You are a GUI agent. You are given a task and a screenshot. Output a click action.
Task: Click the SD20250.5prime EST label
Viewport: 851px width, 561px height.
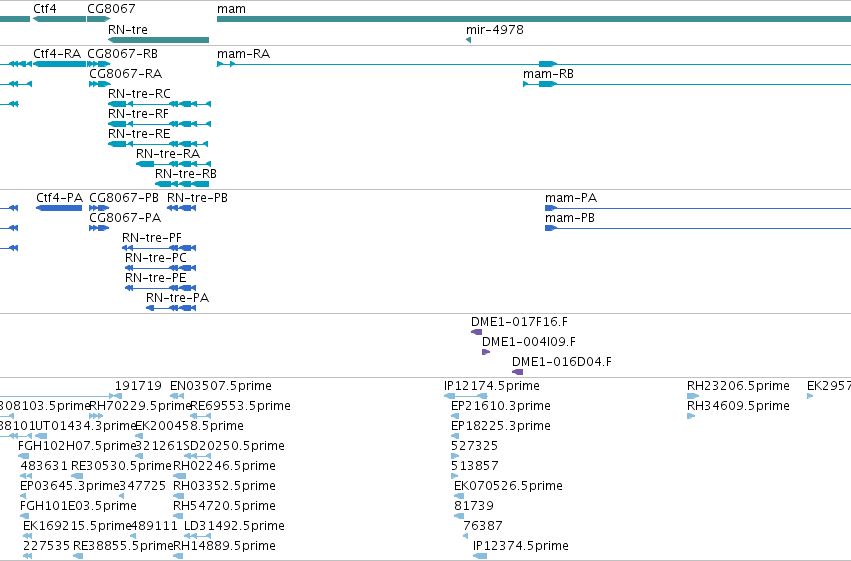pyautogui.click(x=234, y=446)
